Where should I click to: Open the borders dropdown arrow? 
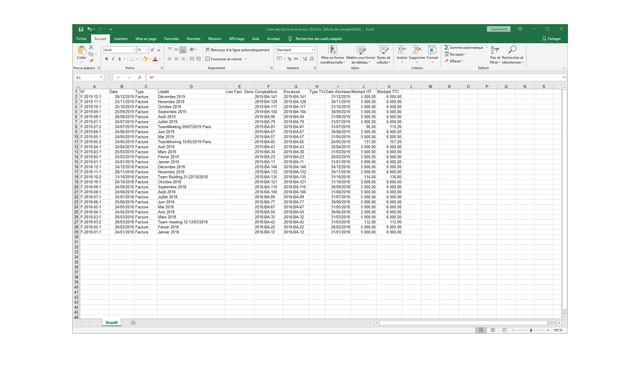(137, 59)
